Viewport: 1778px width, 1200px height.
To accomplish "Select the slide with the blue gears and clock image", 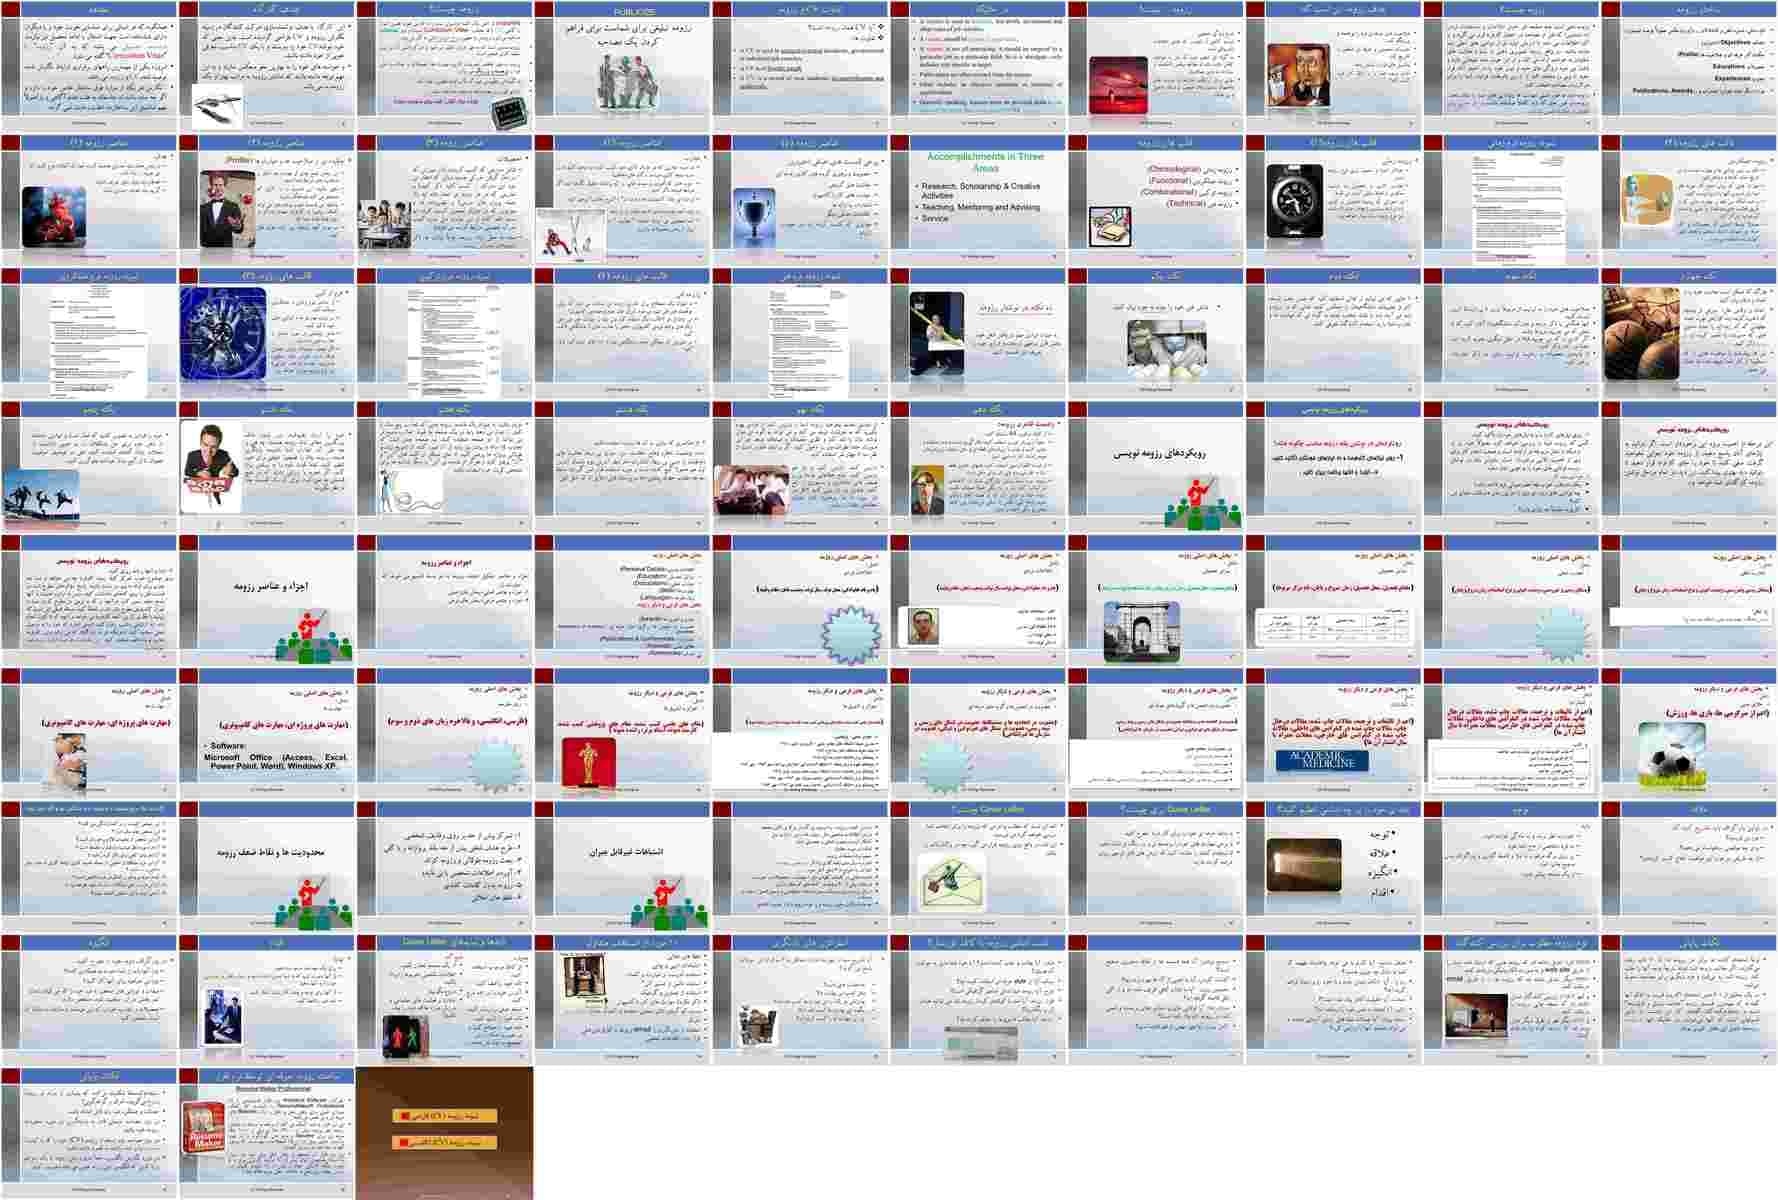I will (x=266, y=333).
